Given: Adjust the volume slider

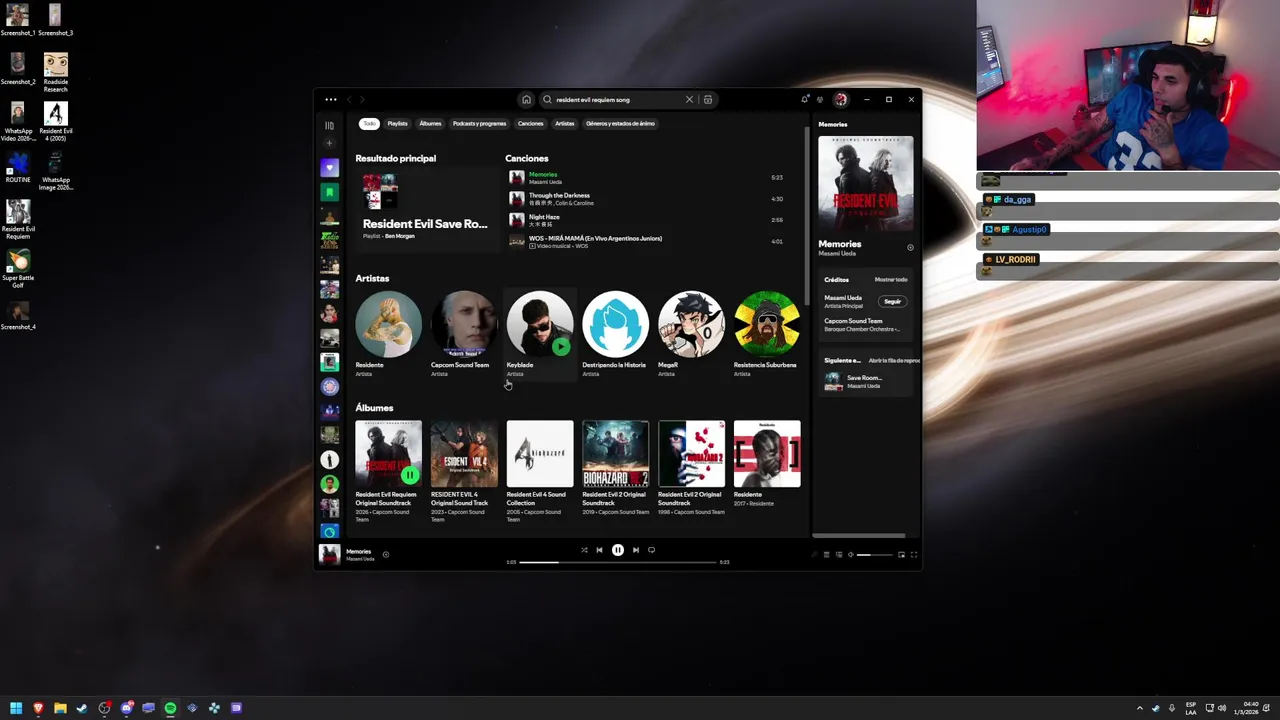Looking at the screenshot, I should pyautogui.click(x=875, y=554).
